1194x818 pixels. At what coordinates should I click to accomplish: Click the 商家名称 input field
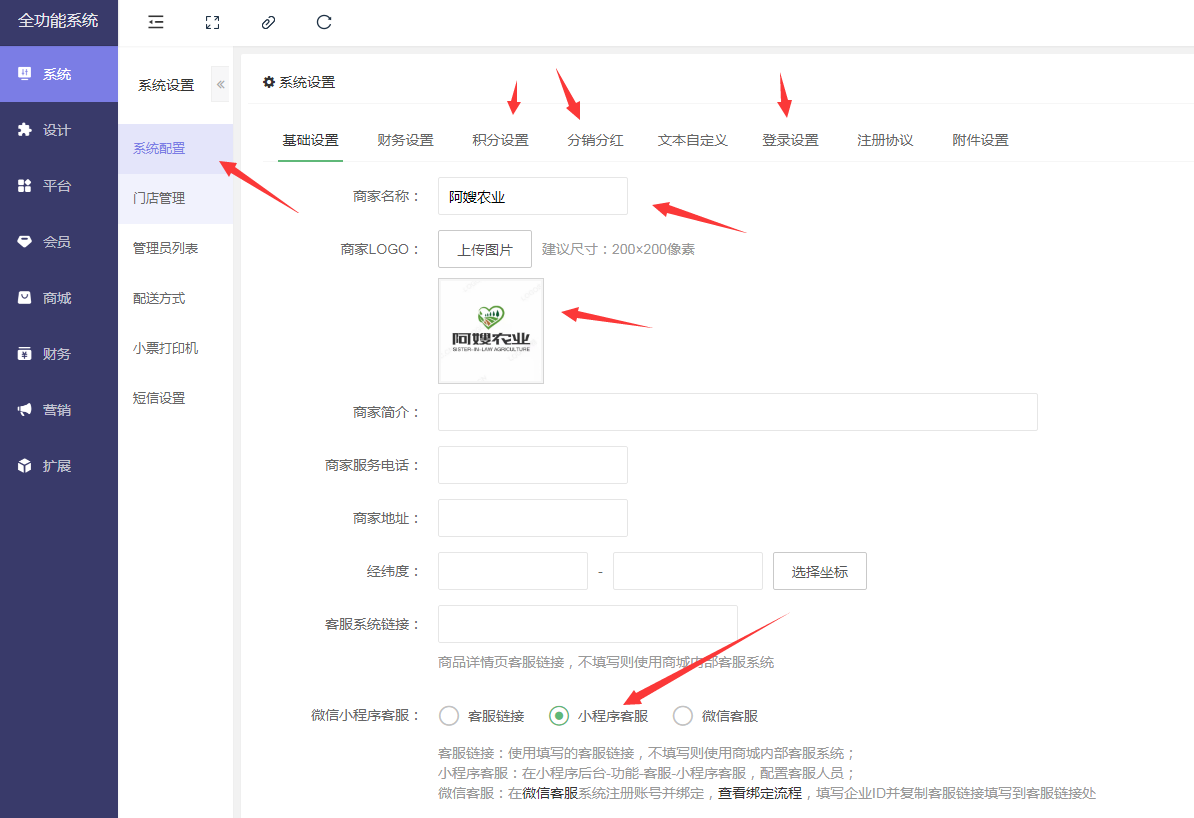point(532,197)
